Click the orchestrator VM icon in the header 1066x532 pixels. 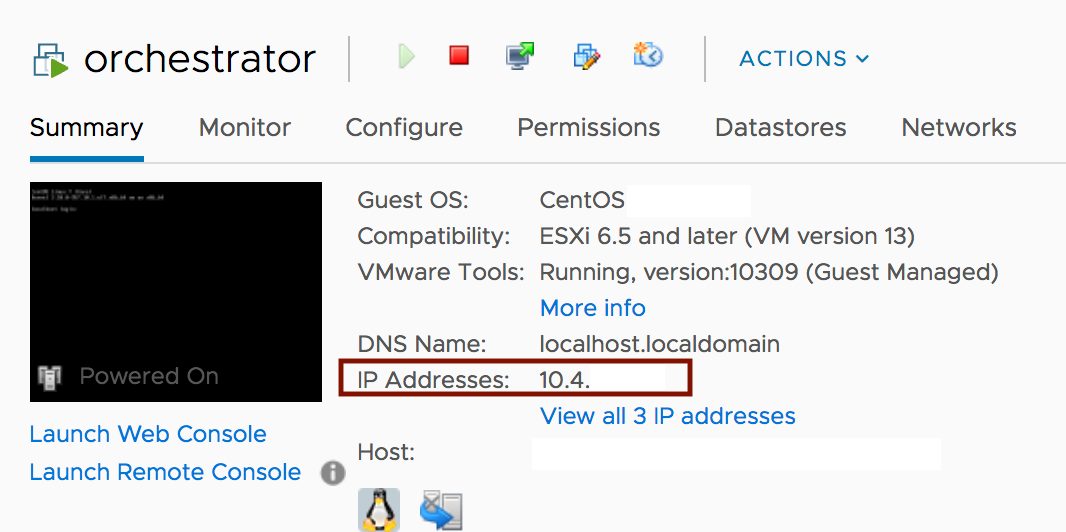coord(51,60)
